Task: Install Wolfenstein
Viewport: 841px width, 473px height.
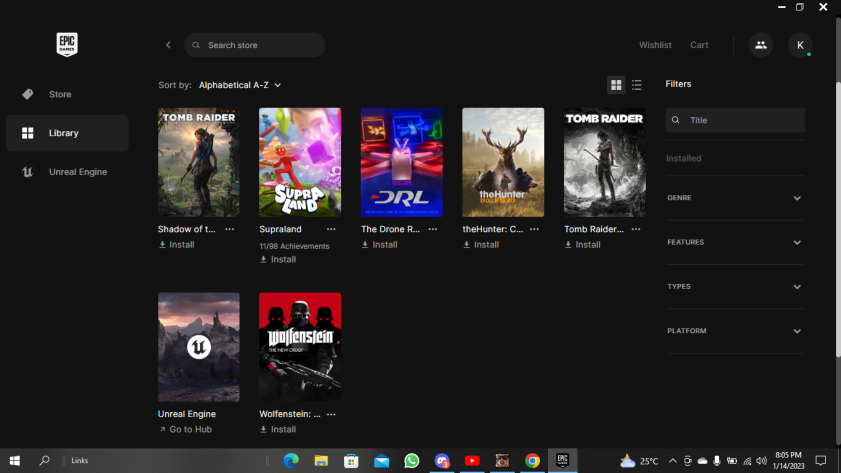Action: (278, 430)
